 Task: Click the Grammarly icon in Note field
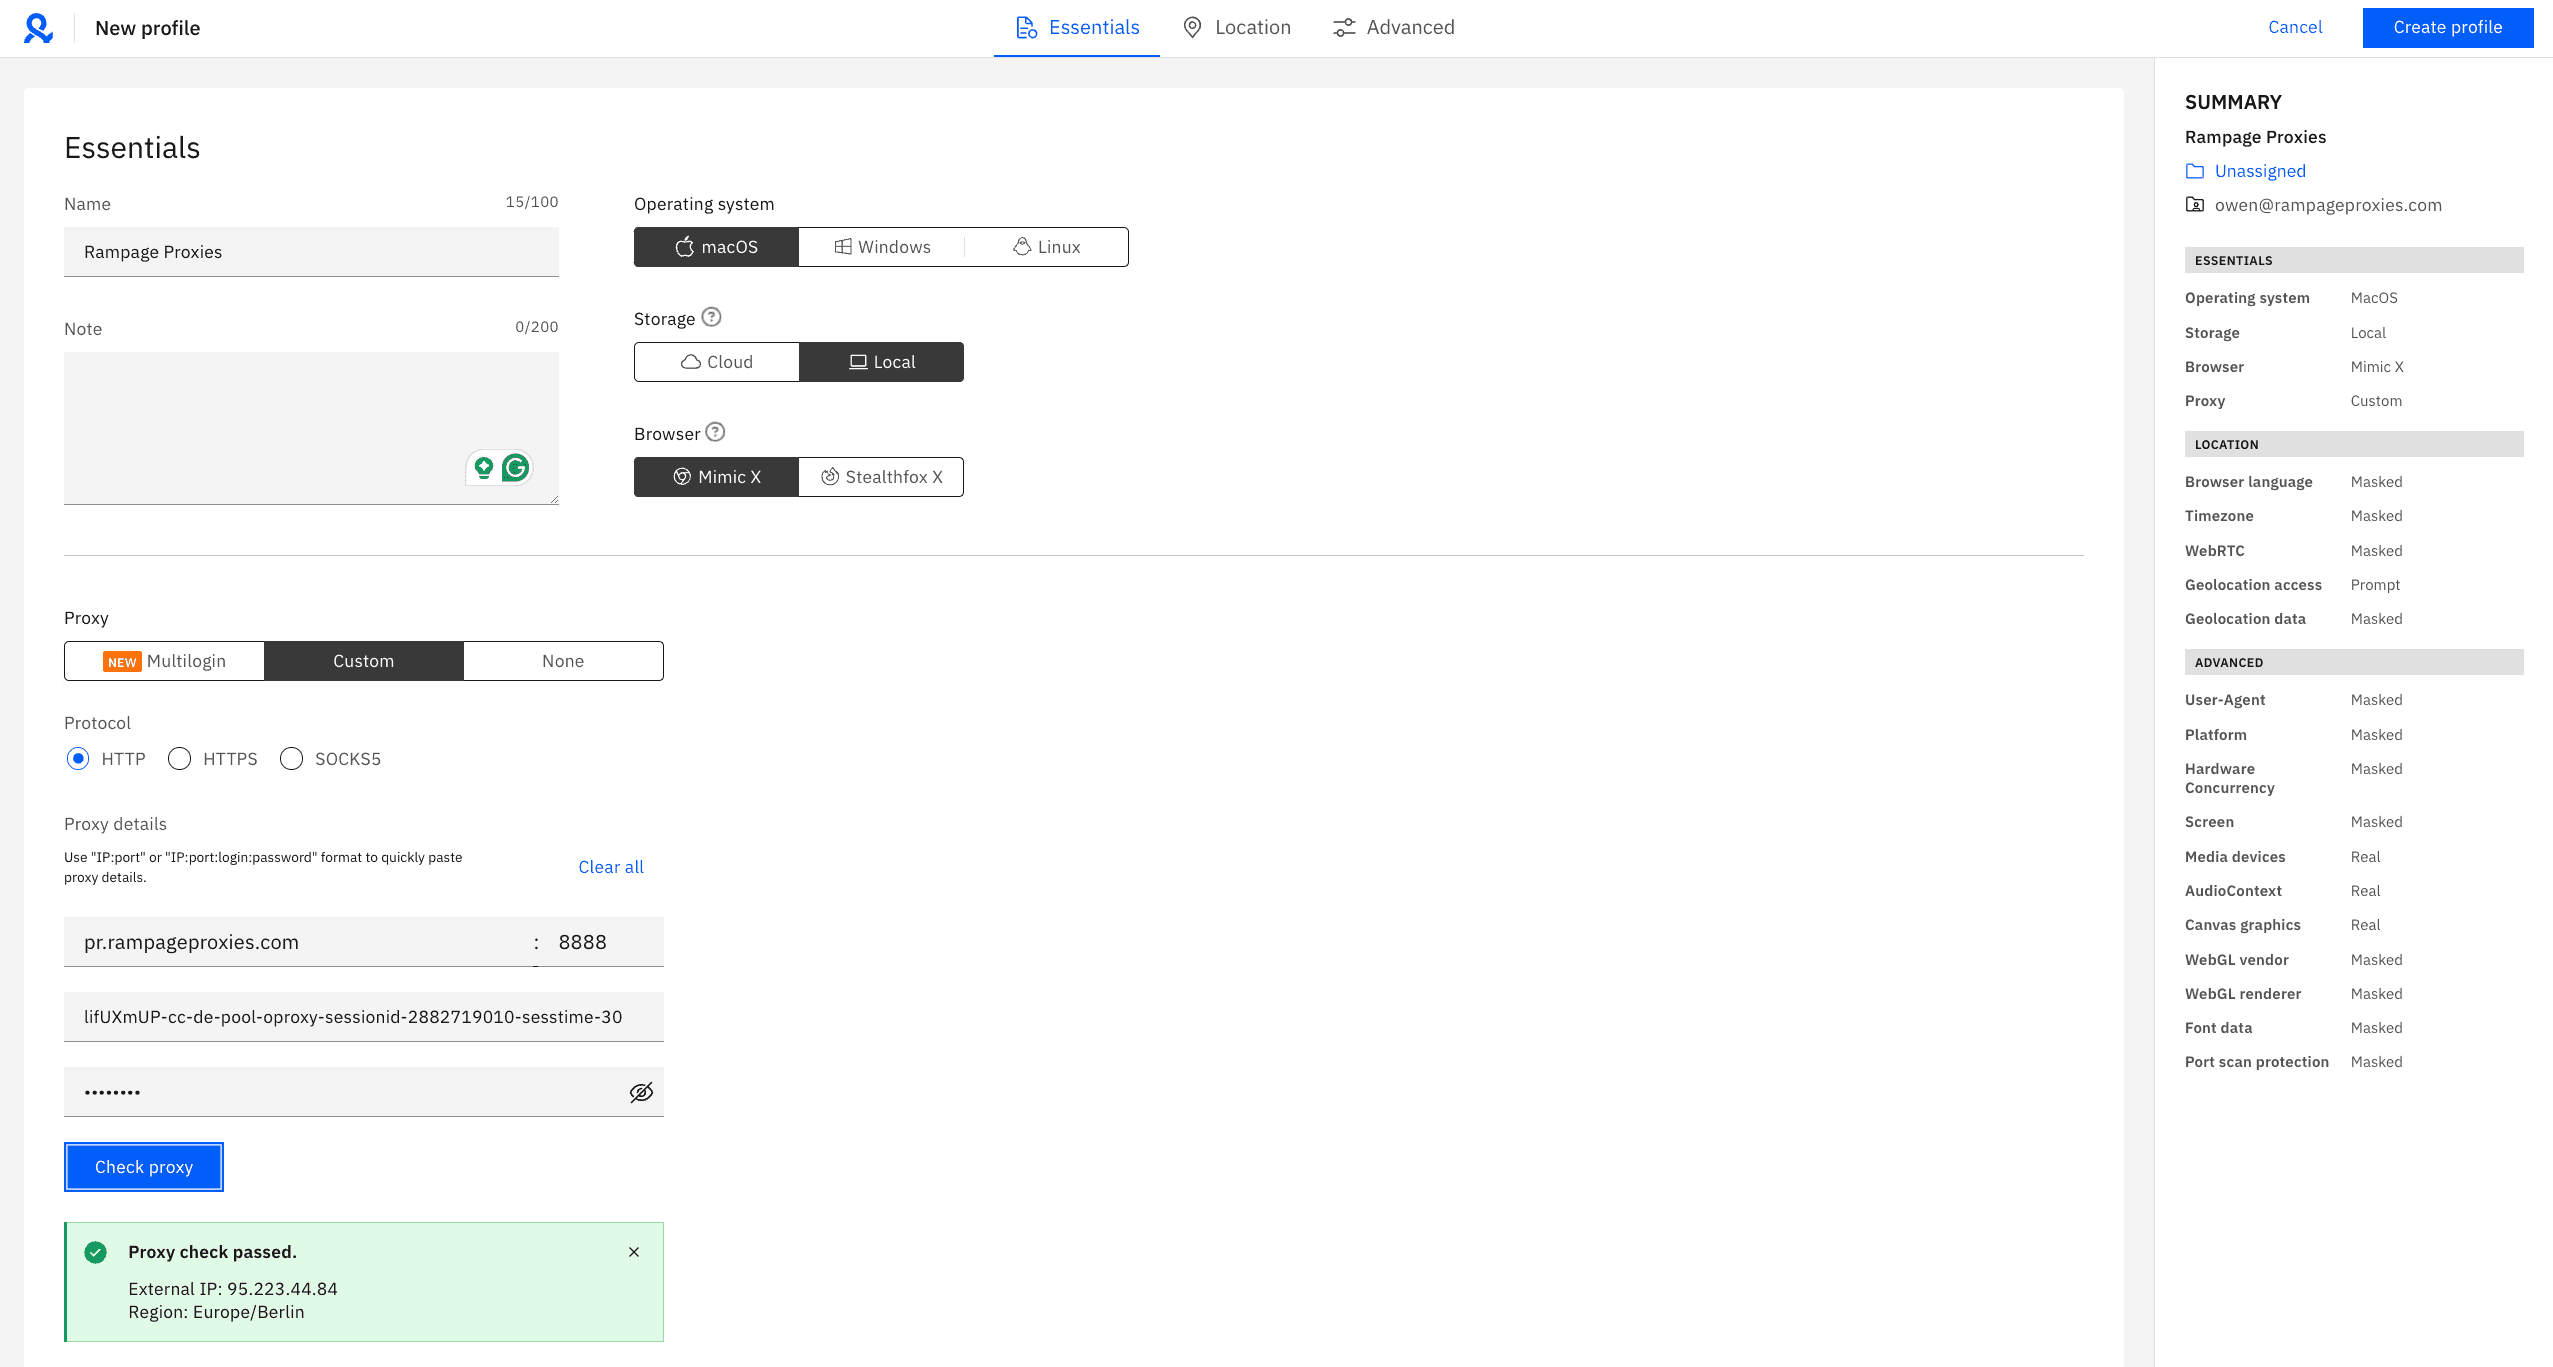pos(516,467)
